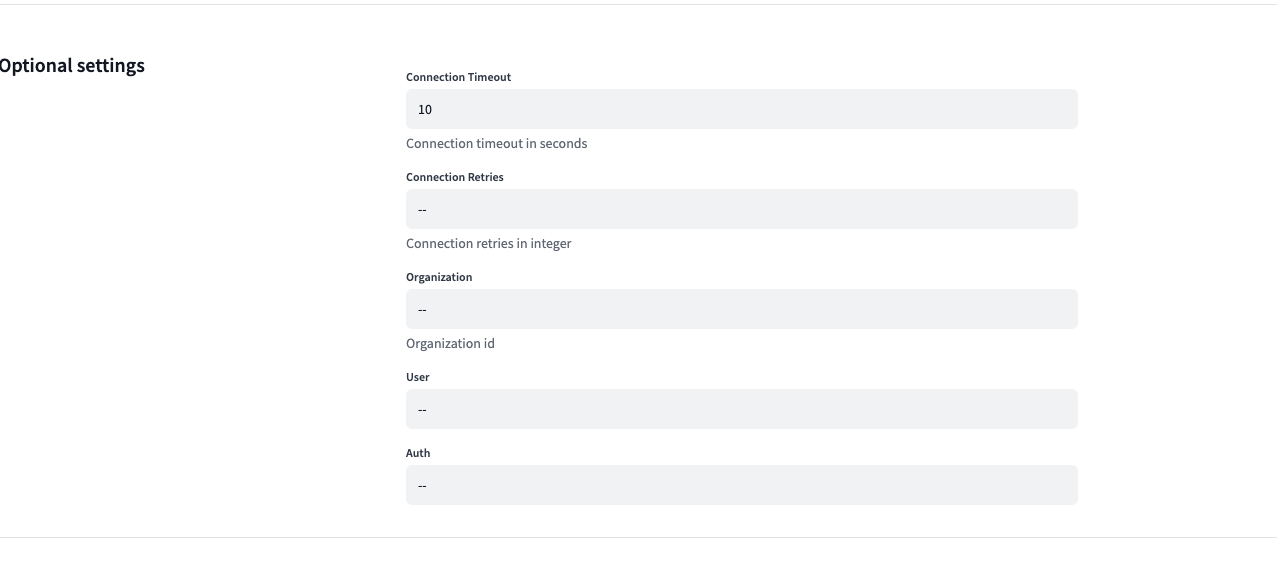Click the '--' placeholder in Connection Retries
This screenshot has width=1277, height=567.
point(423,209)
